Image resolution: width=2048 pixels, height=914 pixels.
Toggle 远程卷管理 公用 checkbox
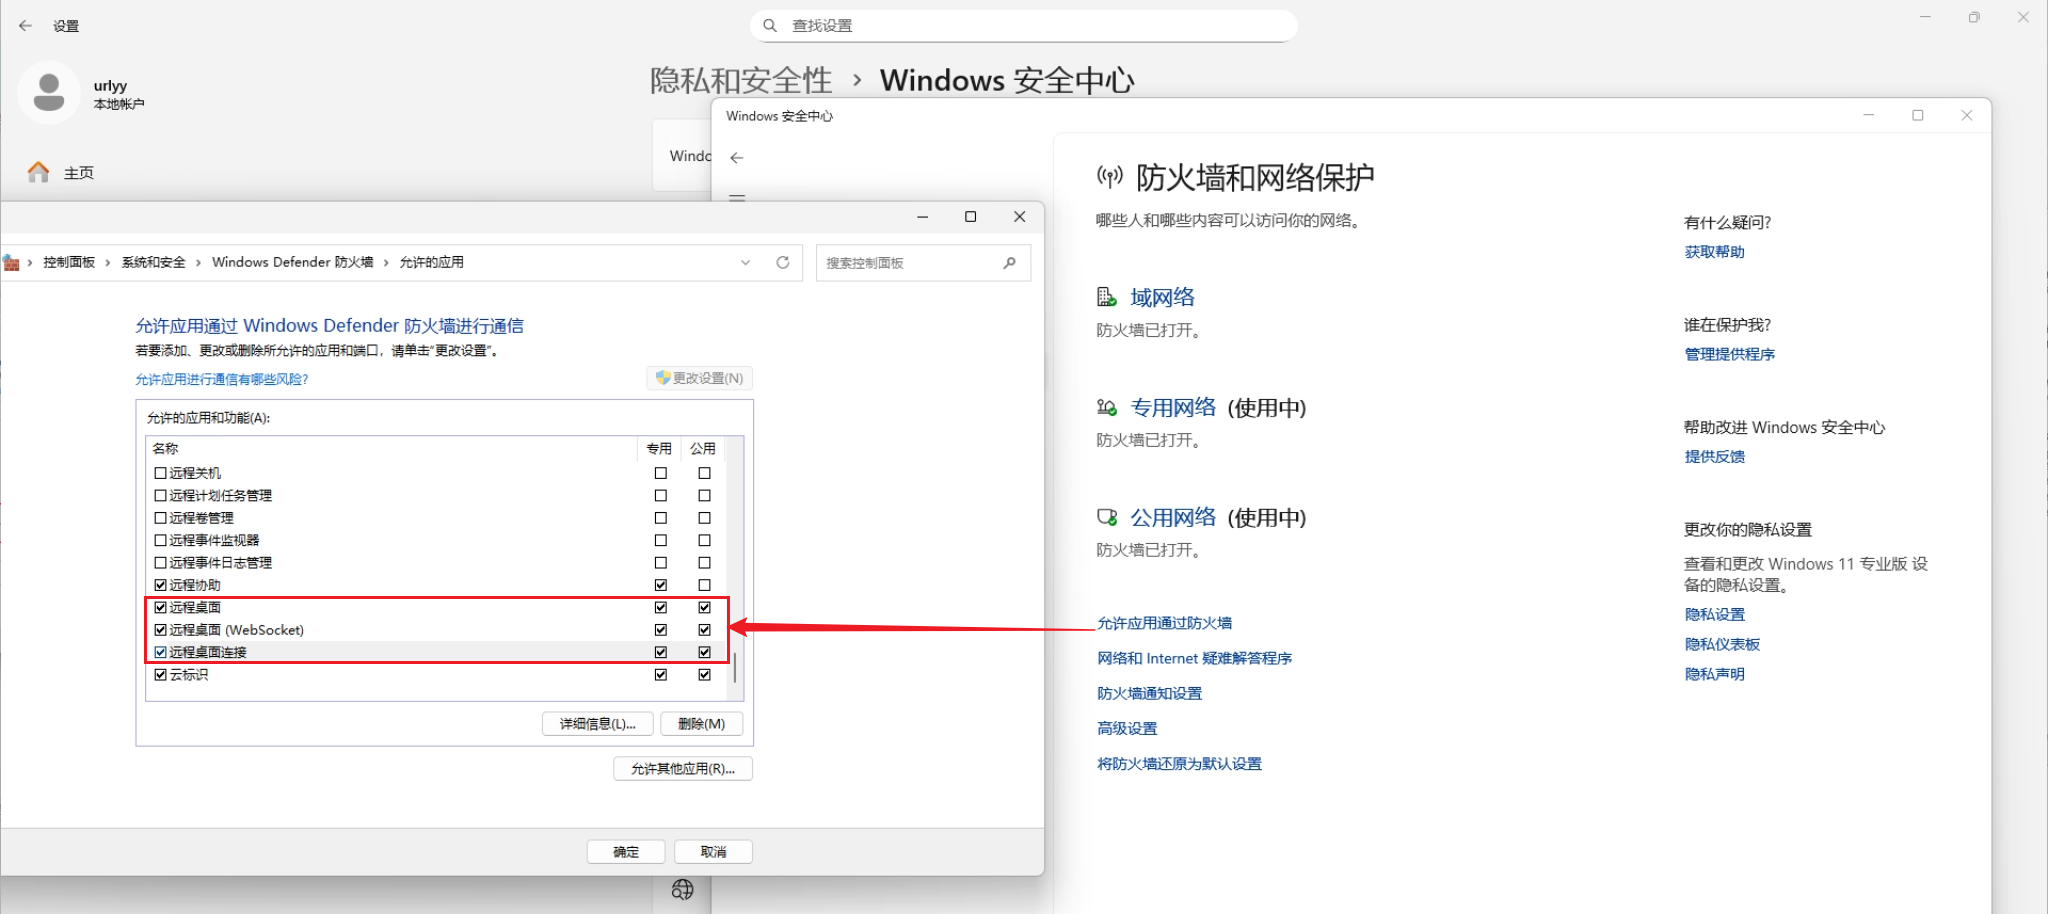pyautogui.click(x=704, y=518)
